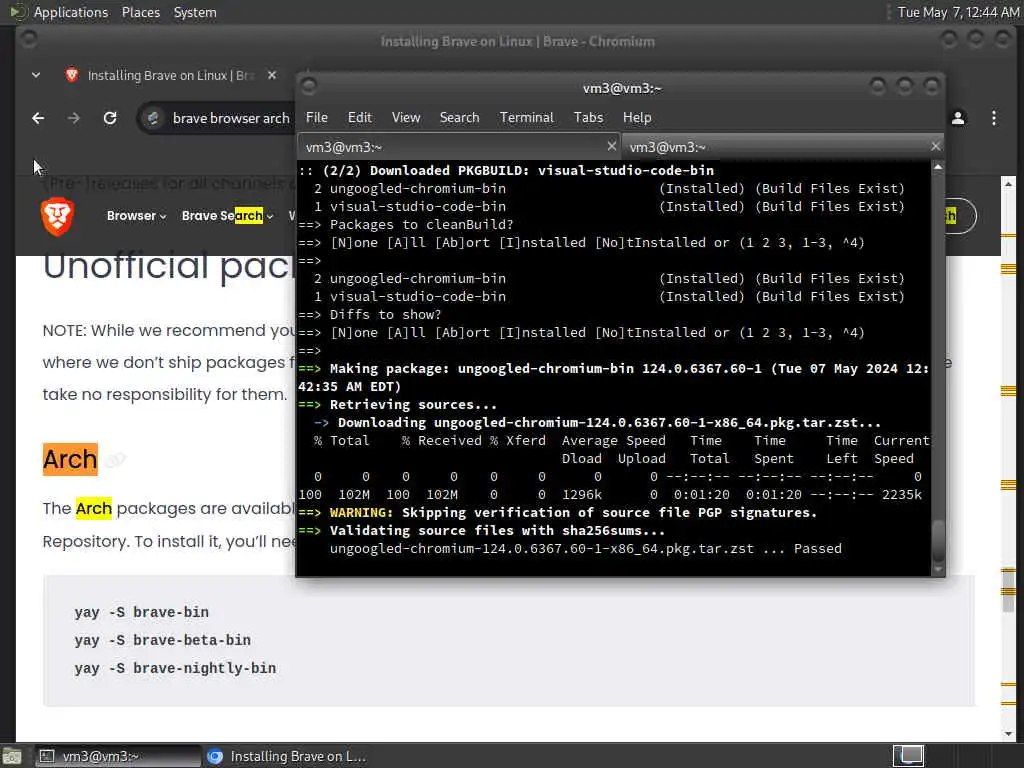
Task: Click the Diffs to show? prompt line
Action: [x=370, y=314]
